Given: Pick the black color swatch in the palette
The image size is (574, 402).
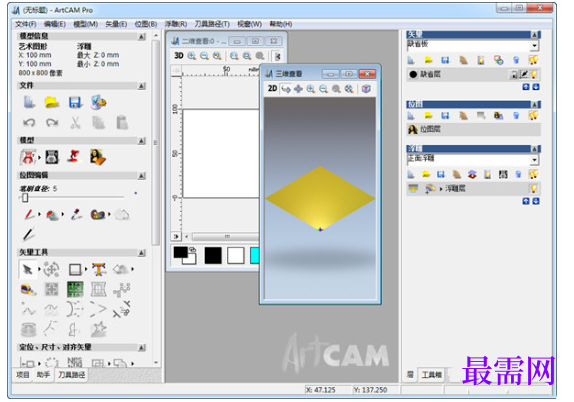Looking at the screenshot, I should [213, 256].
